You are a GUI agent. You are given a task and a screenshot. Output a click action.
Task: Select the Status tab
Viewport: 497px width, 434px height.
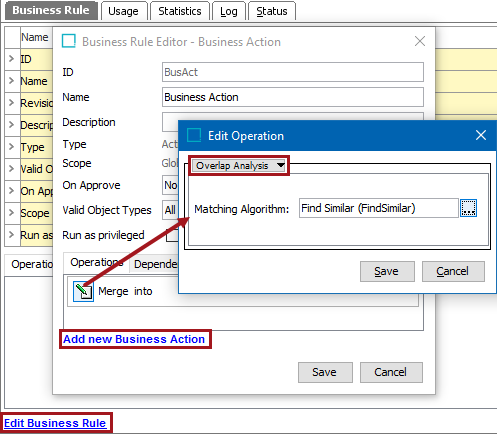click(272, 11)
